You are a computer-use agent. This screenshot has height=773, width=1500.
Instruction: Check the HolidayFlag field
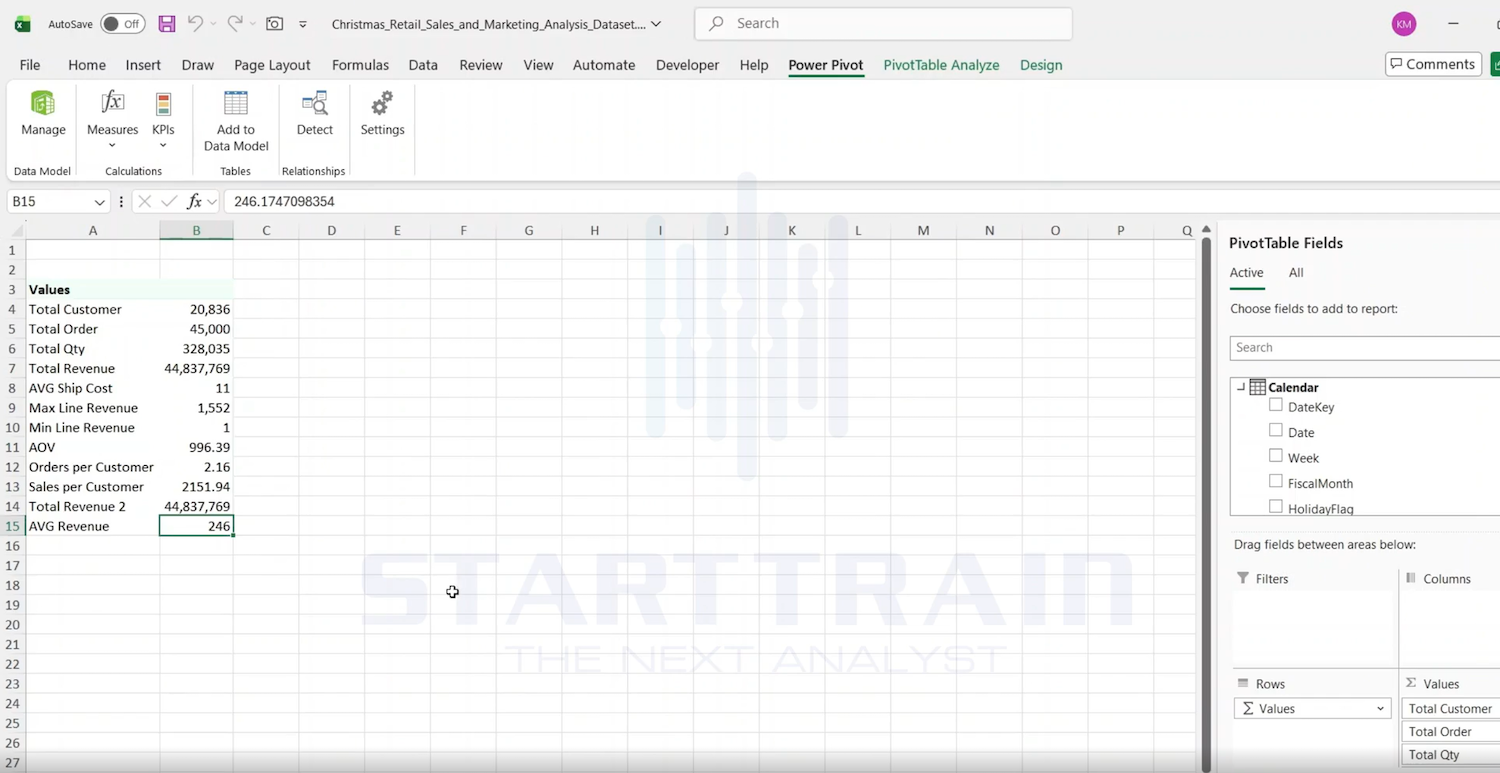[x=1276, y=507]
